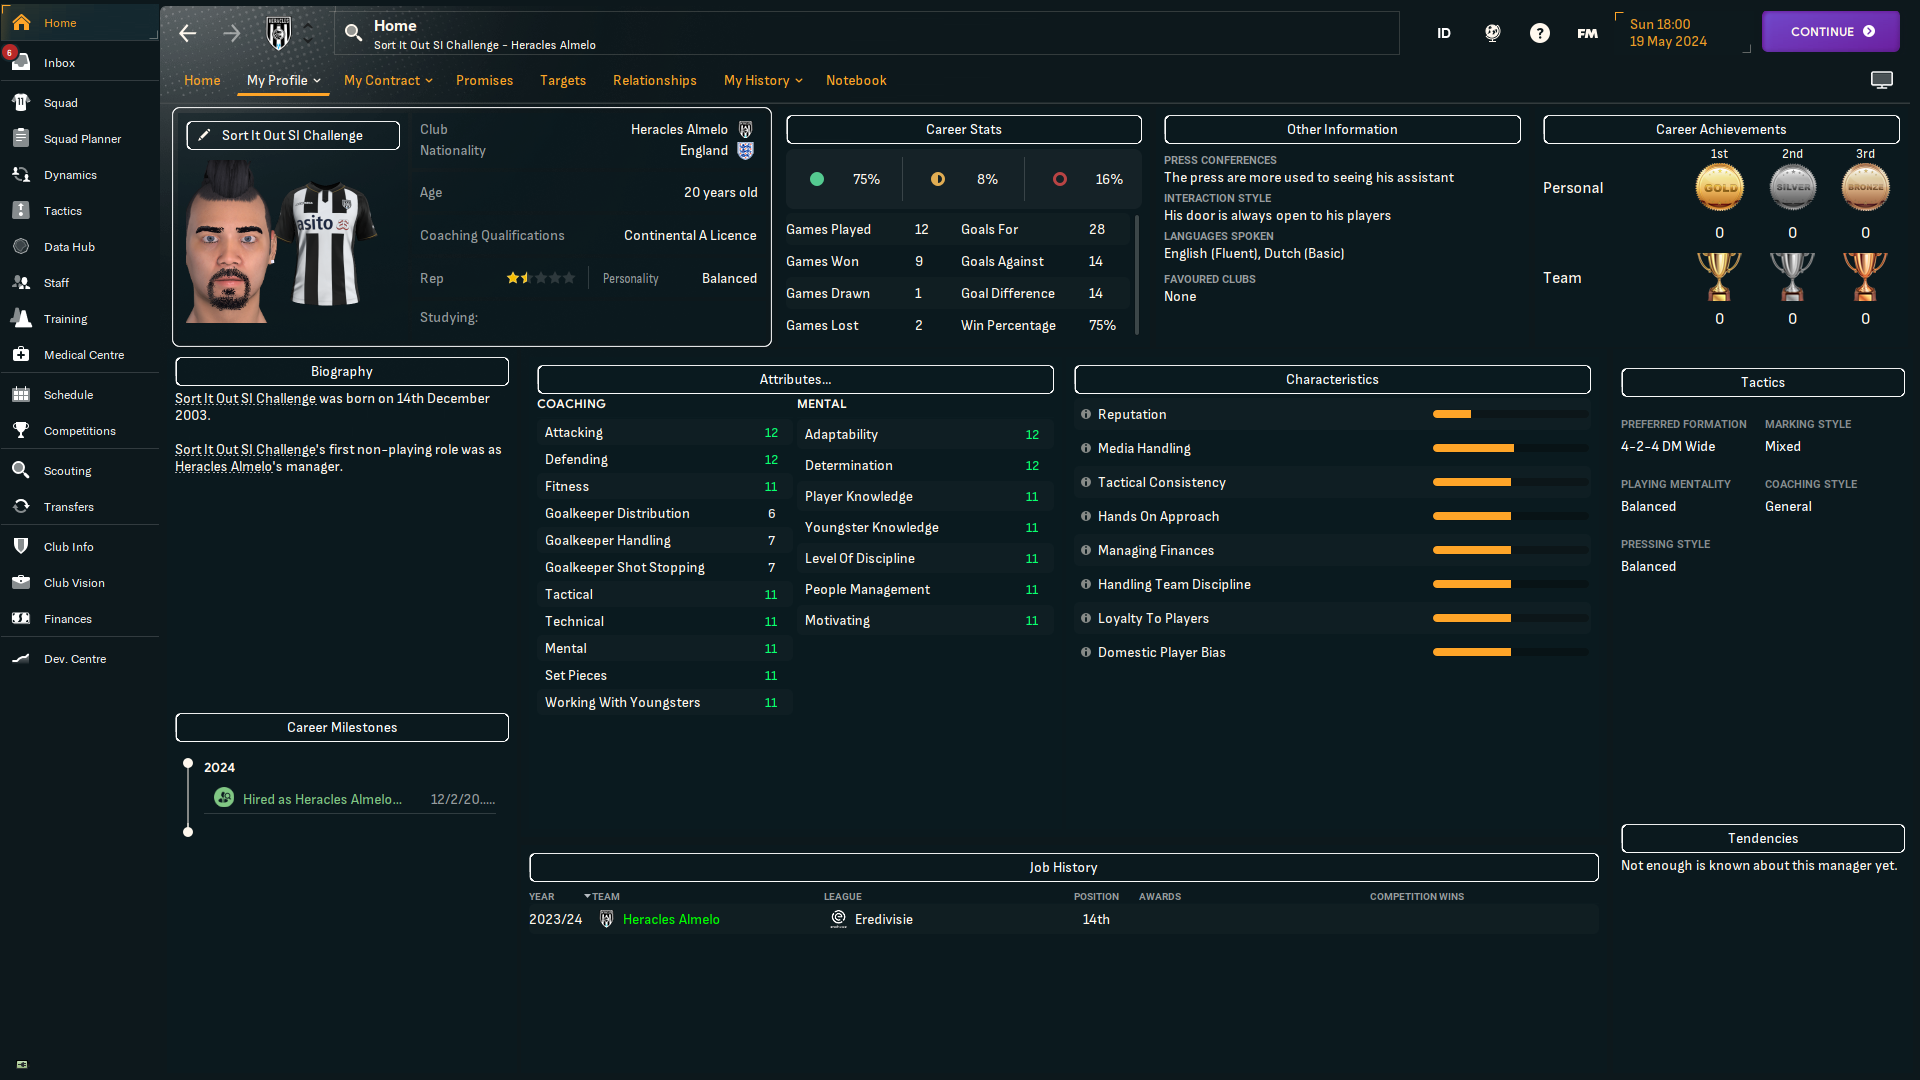
Task: Open the Inbox sidebar icon
Action: pos(21,62)
